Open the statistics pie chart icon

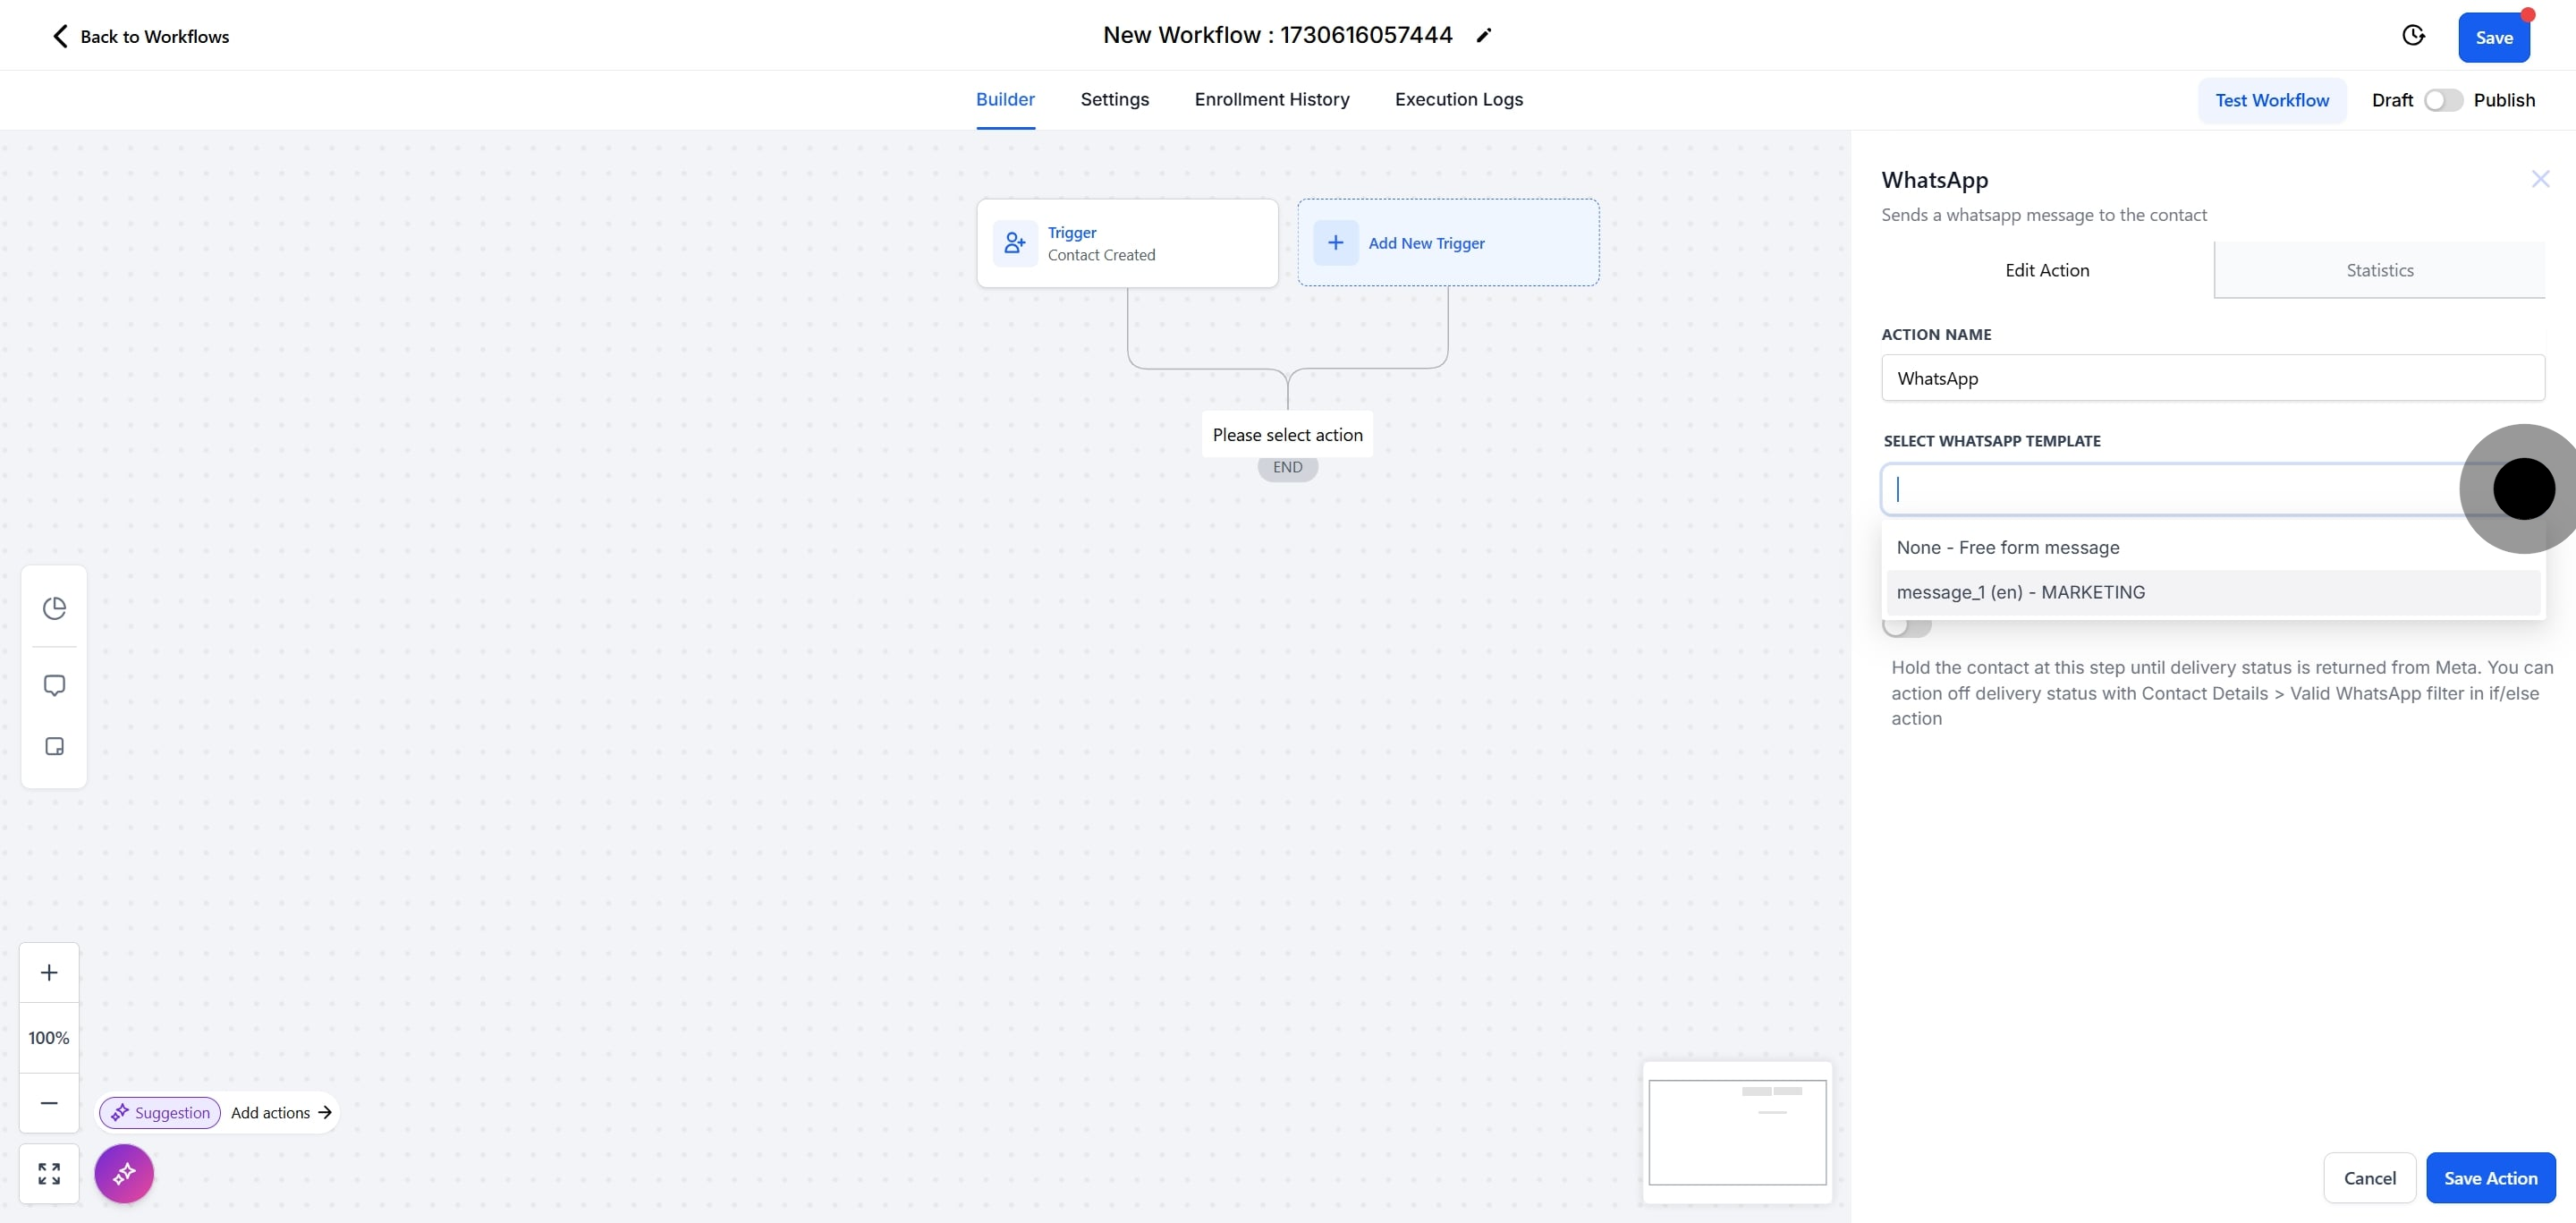coord(54,608)
